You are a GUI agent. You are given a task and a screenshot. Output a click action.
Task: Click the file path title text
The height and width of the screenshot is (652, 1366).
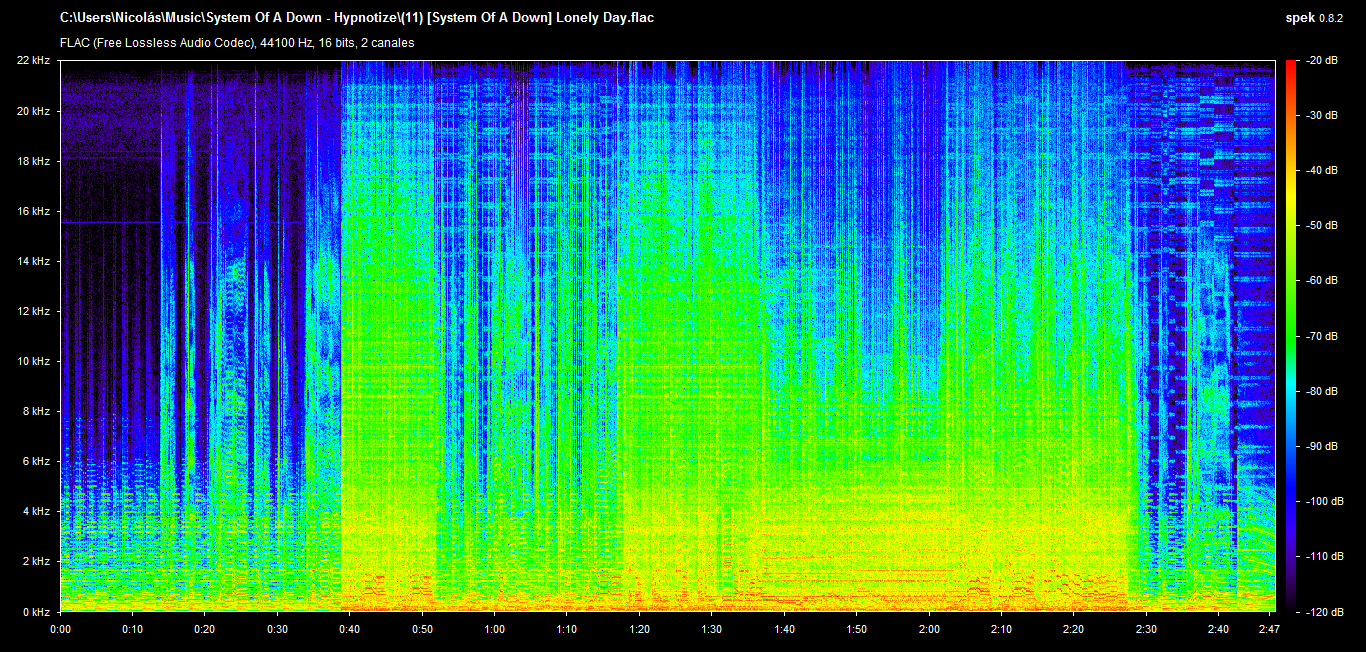357,18
